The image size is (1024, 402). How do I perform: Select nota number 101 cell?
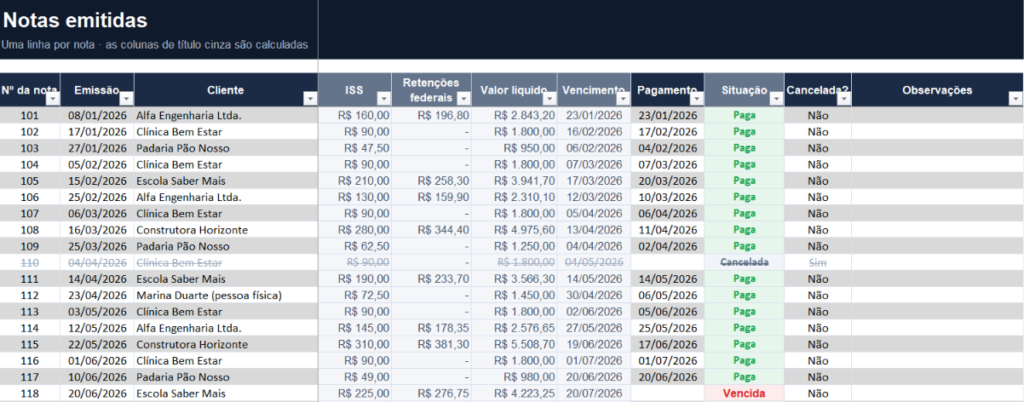(30, 116)
